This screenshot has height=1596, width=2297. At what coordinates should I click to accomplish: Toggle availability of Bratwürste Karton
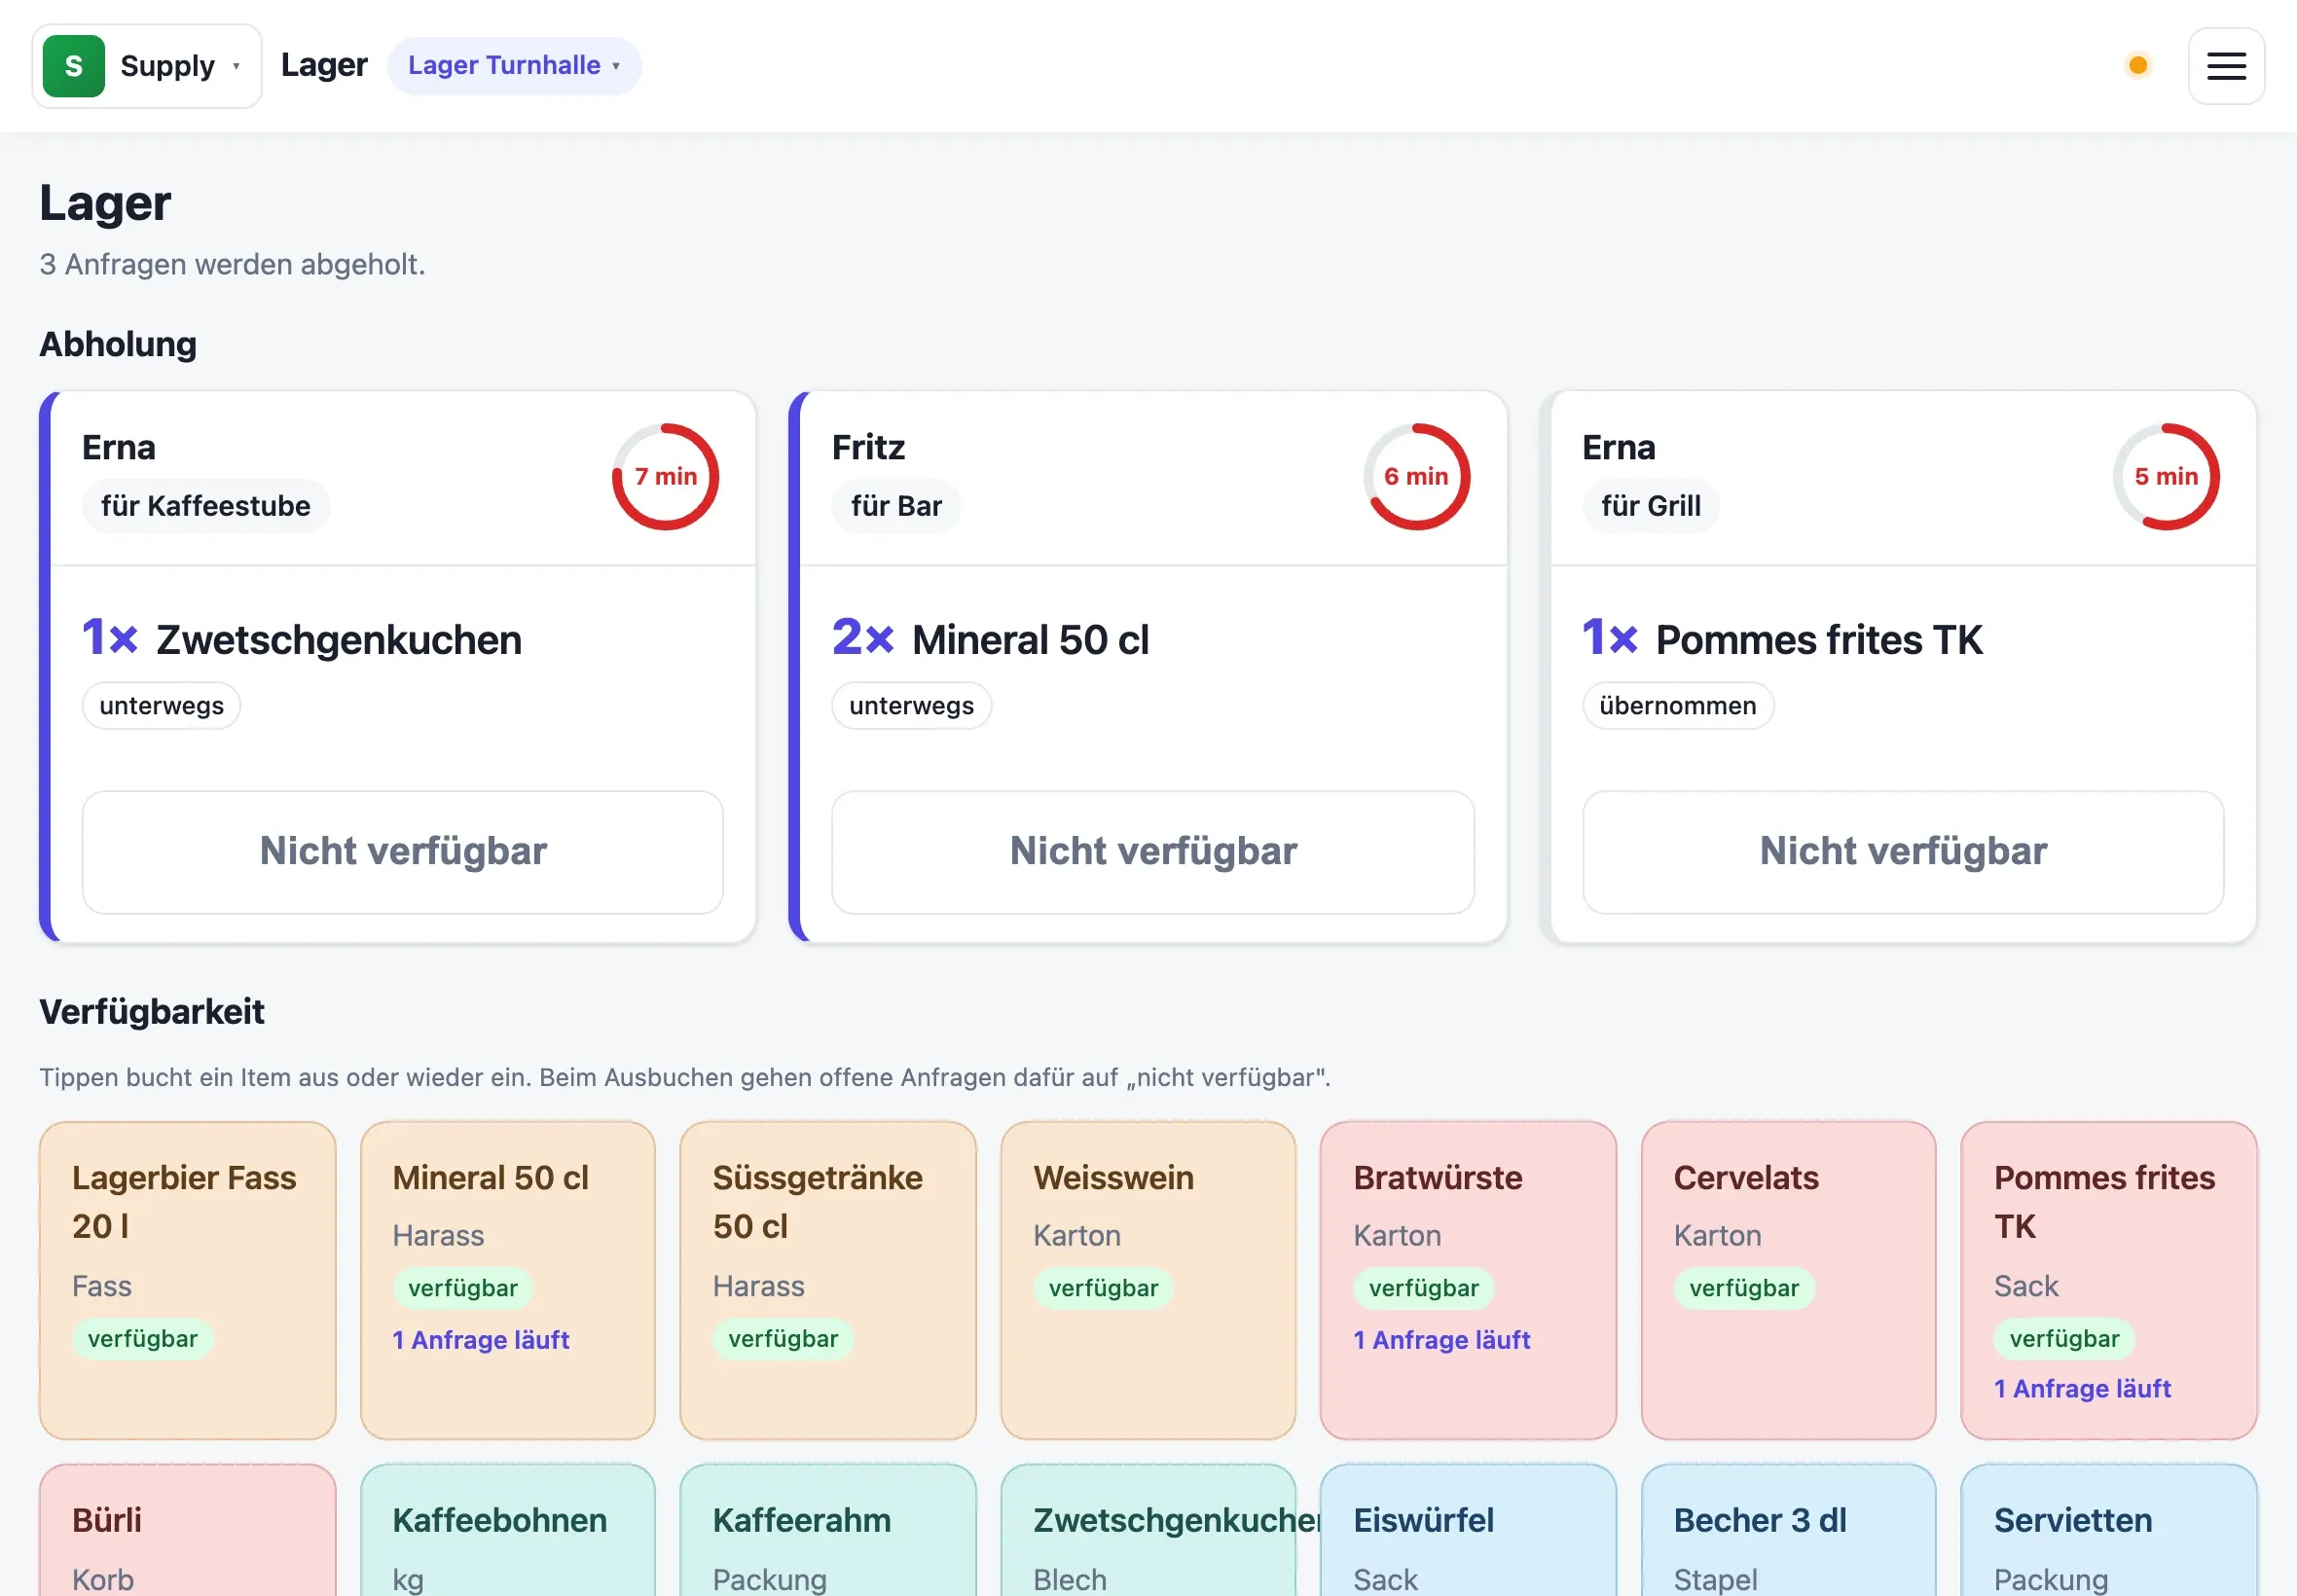tap(1468, 1280)
